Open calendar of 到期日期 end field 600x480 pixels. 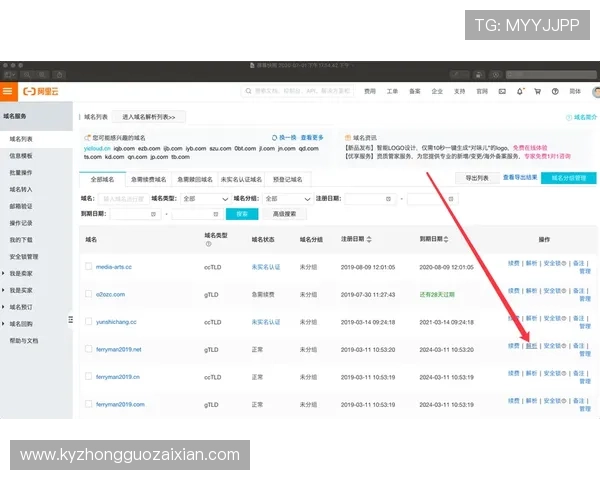pyautogui.click(x=215, y=214)
